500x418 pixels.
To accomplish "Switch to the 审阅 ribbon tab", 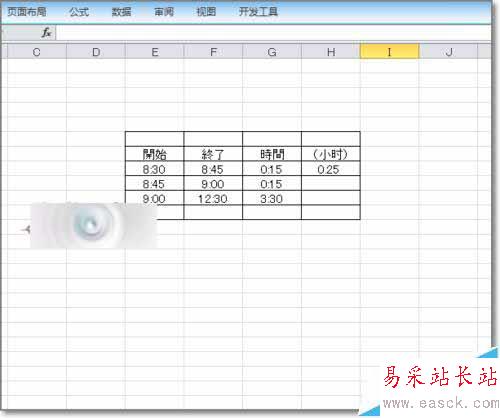I will tap(164, 12).
